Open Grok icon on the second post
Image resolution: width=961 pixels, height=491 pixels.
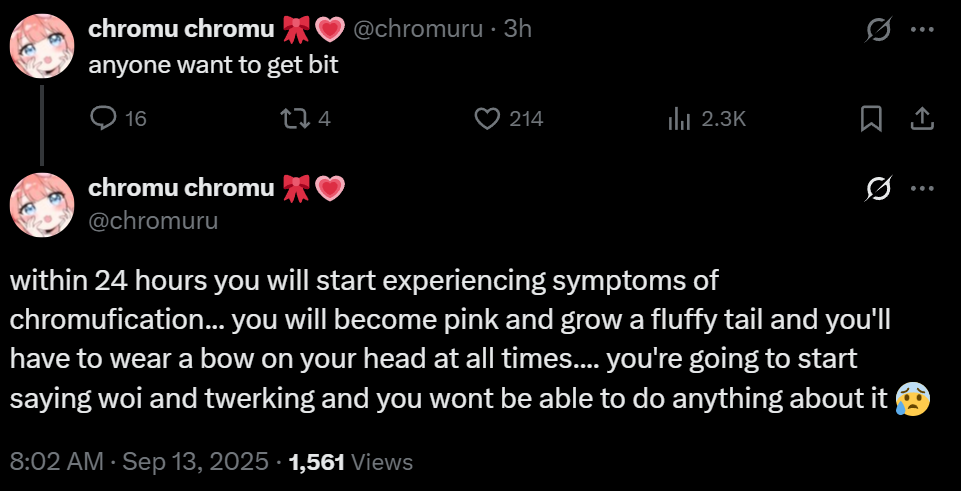point(877,187)
